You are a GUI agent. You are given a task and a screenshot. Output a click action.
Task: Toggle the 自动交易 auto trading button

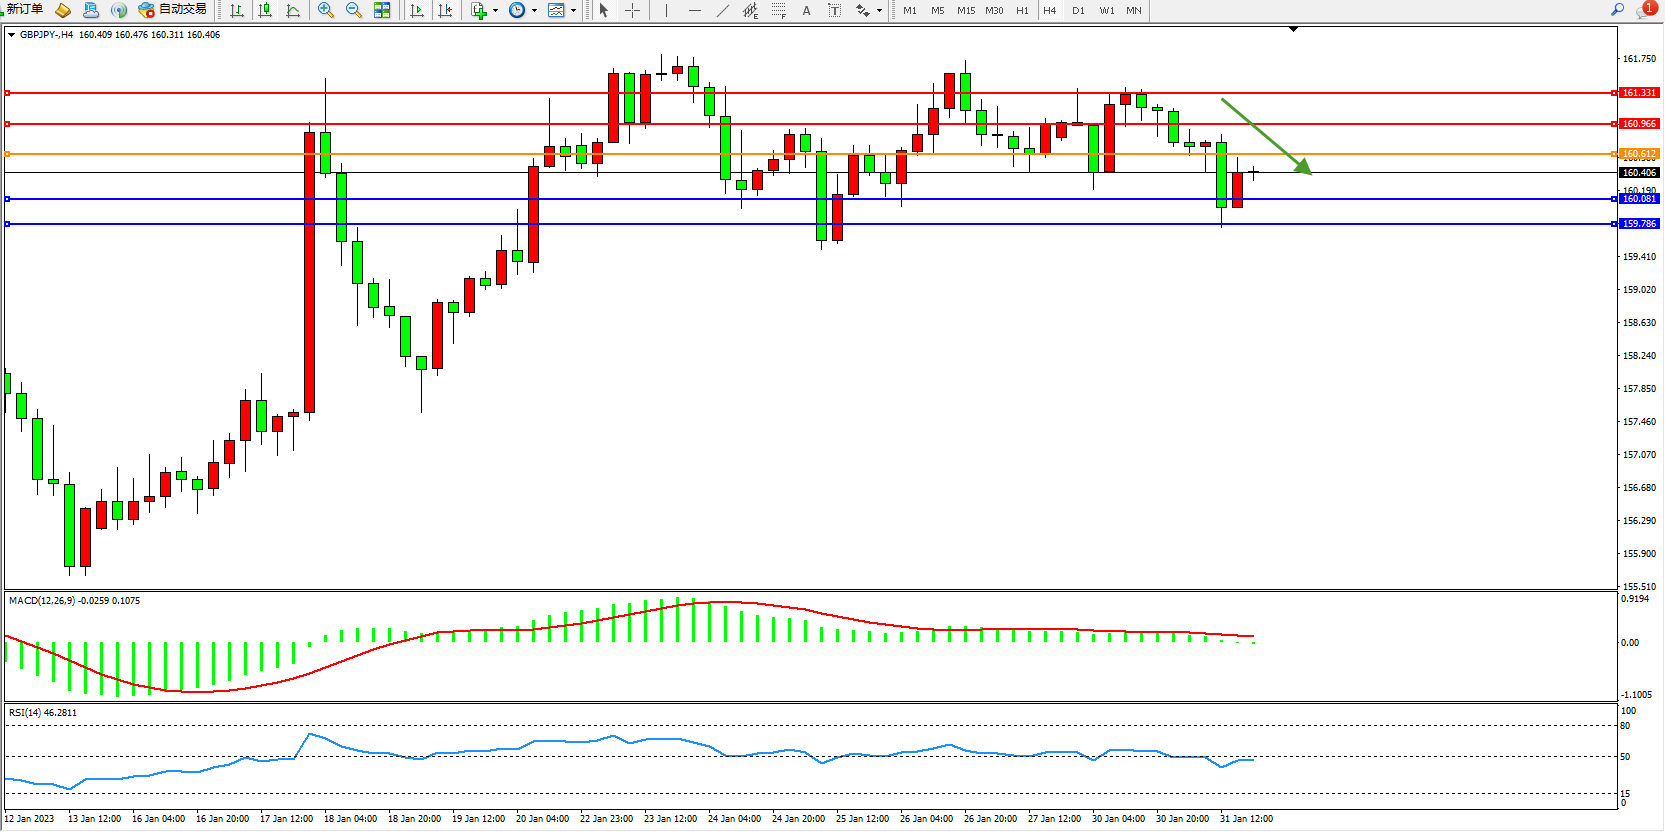(173, 10)
